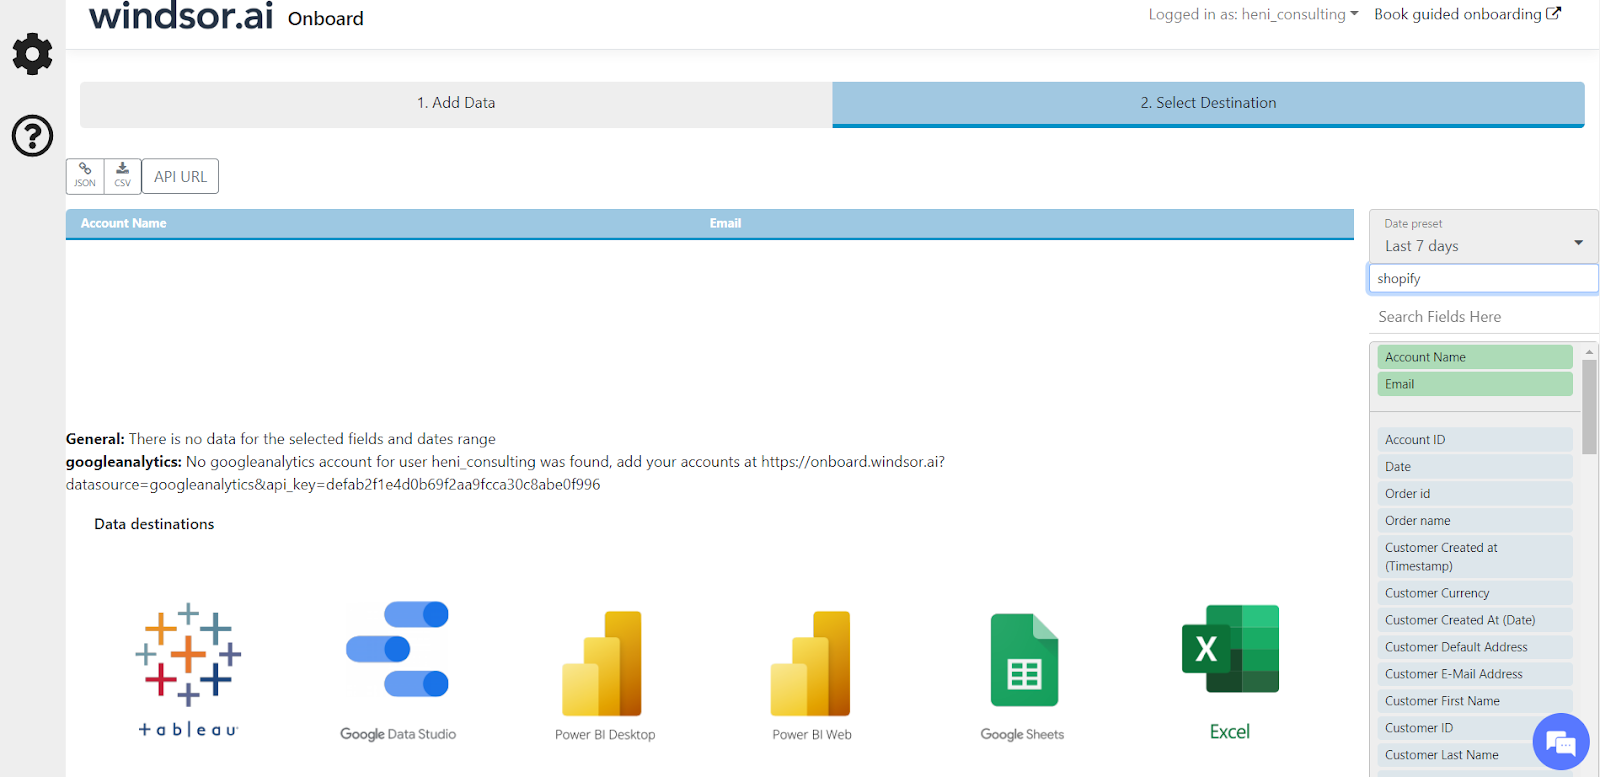Add the Order name field

1474,521
